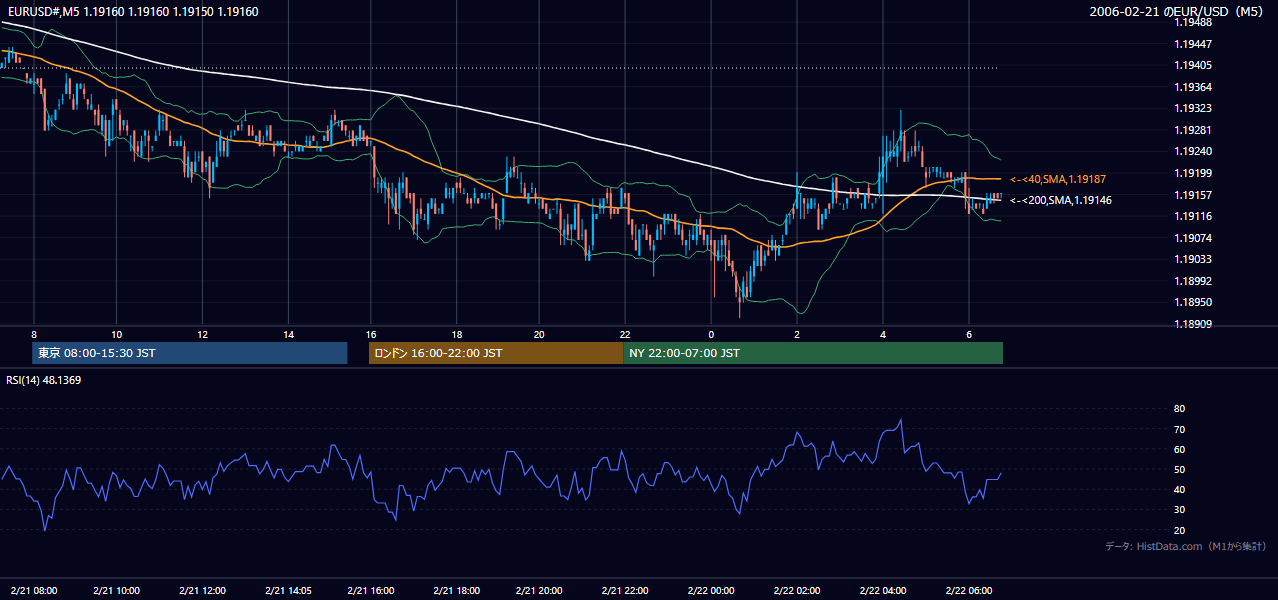
Task: Click price axis label 1.18992
Action: pos(1193,281)
